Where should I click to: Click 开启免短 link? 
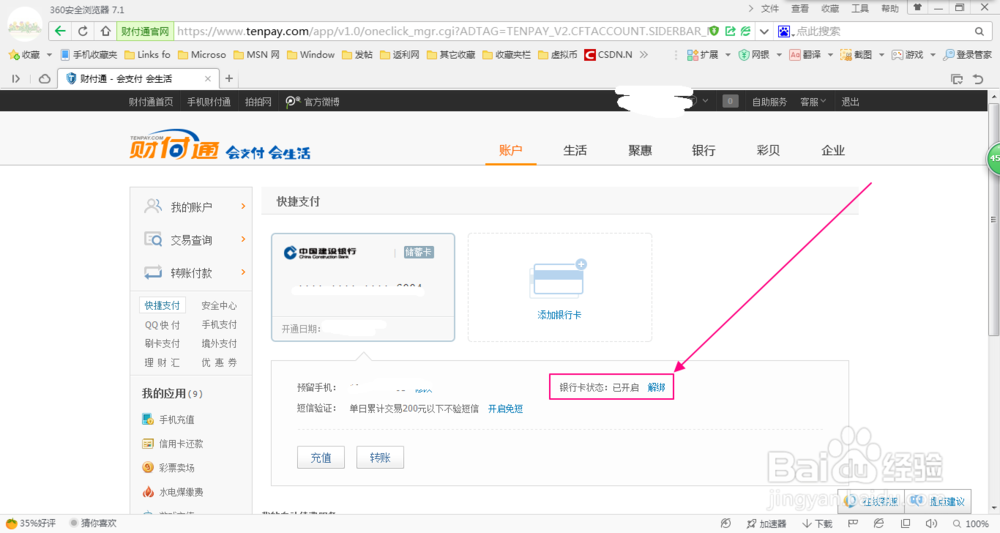click(505, 409)
